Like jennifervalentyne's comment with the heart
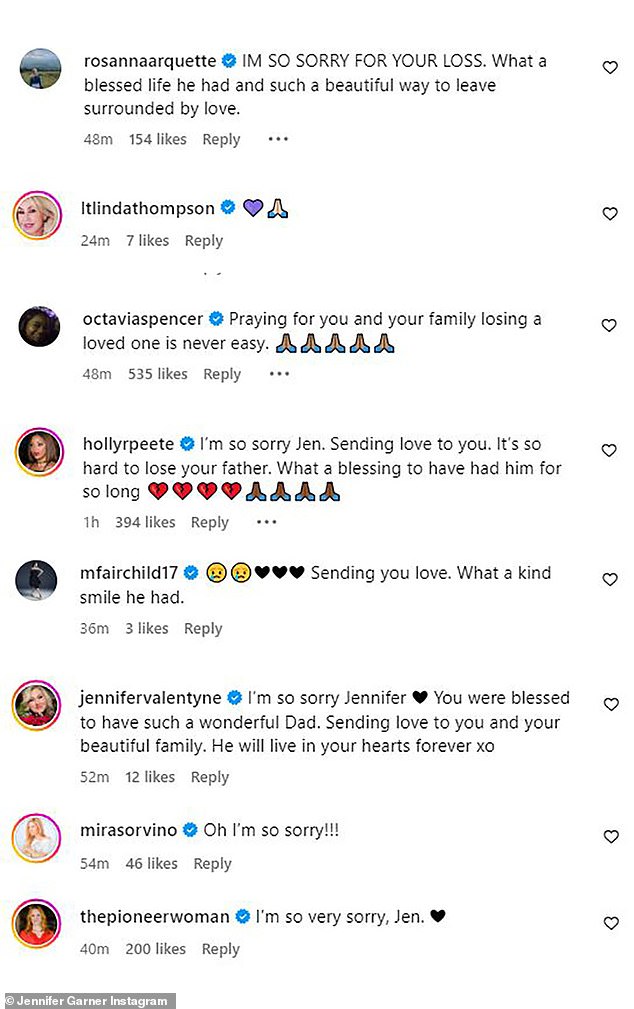634x1009 pixels. 610,705
